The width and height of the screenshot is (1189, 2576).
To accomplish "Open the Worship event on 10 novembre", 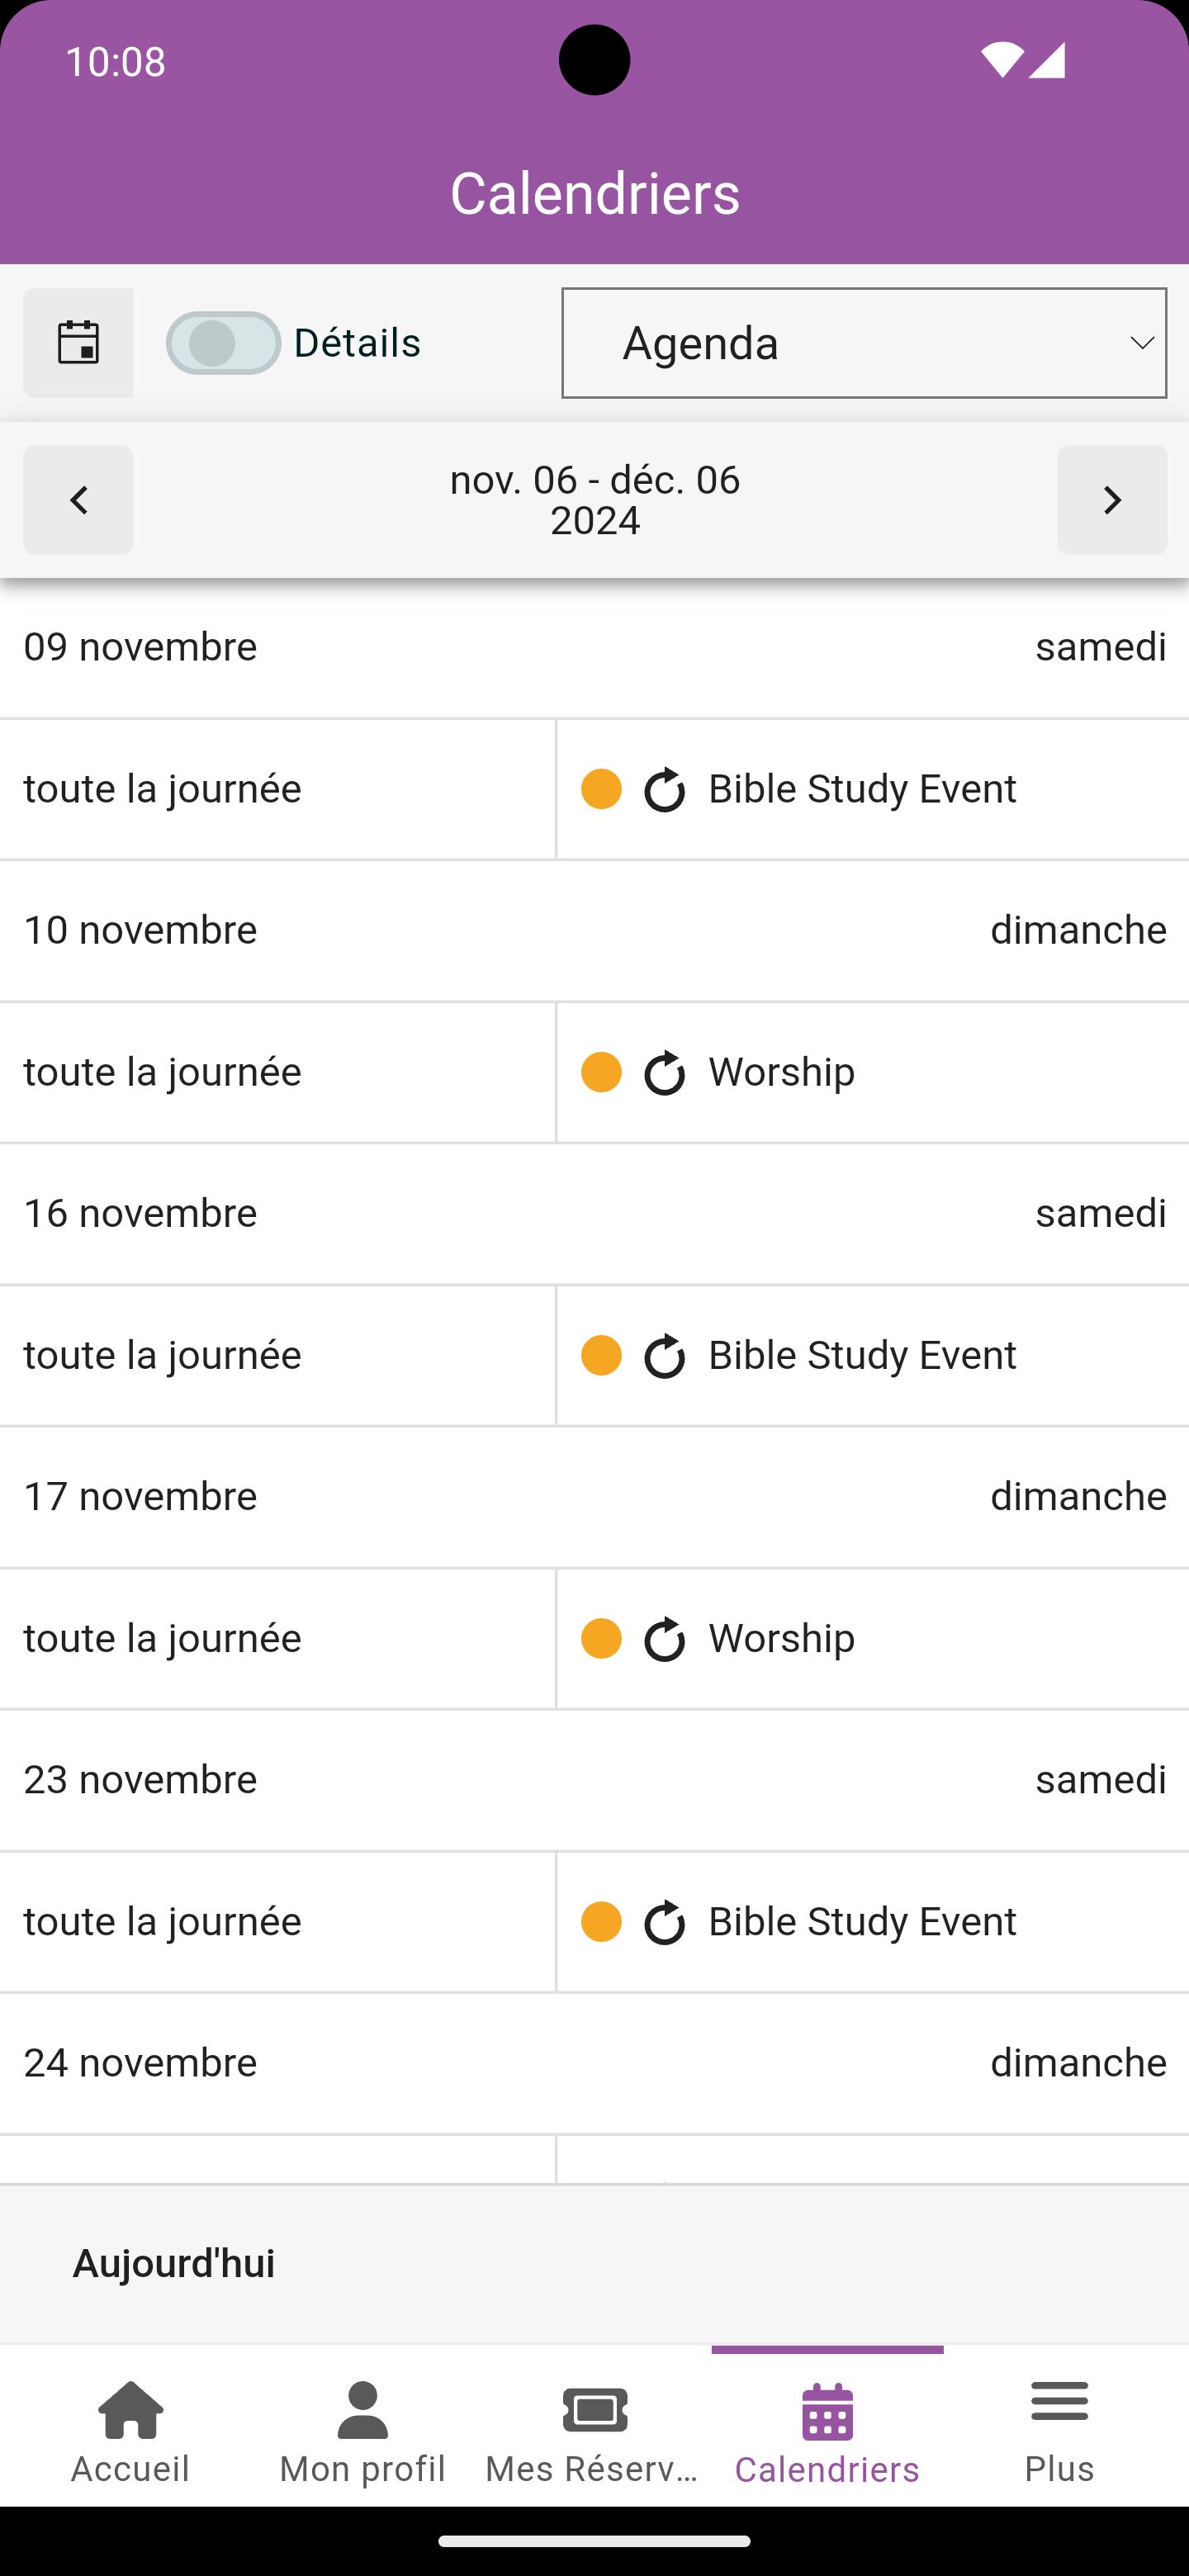I will [781, 1072].
